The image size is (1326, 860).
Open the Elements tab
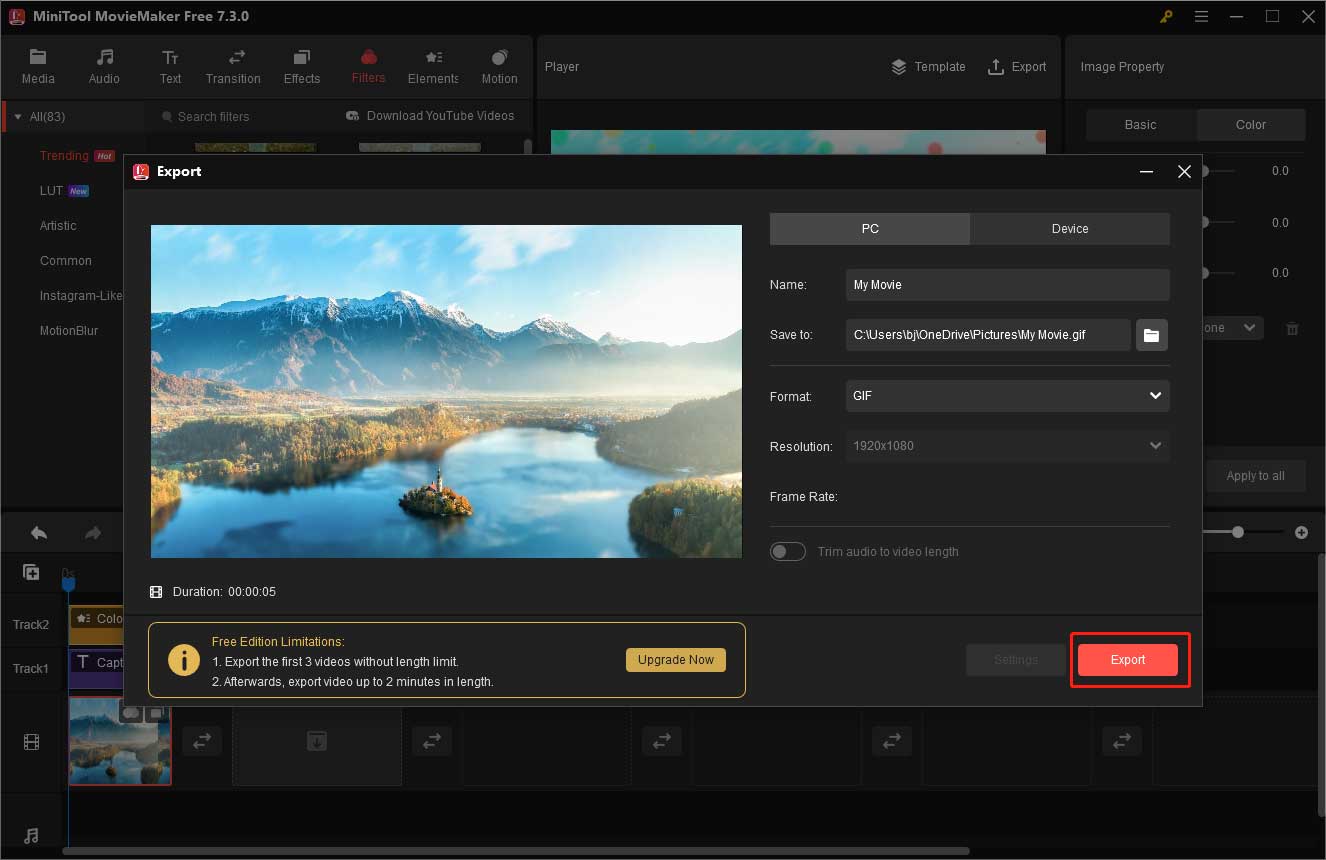pos(433,66)
